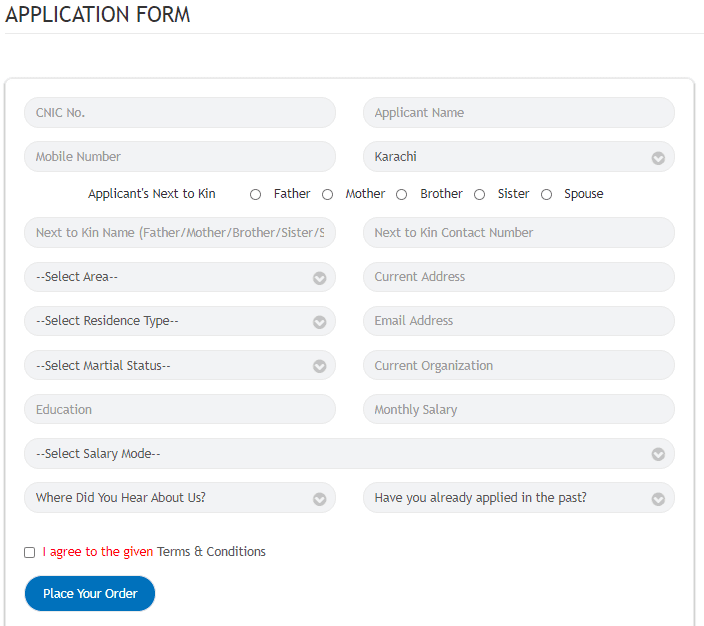
Task: Pick Sister as next of kin
Action: click(480, 195)
